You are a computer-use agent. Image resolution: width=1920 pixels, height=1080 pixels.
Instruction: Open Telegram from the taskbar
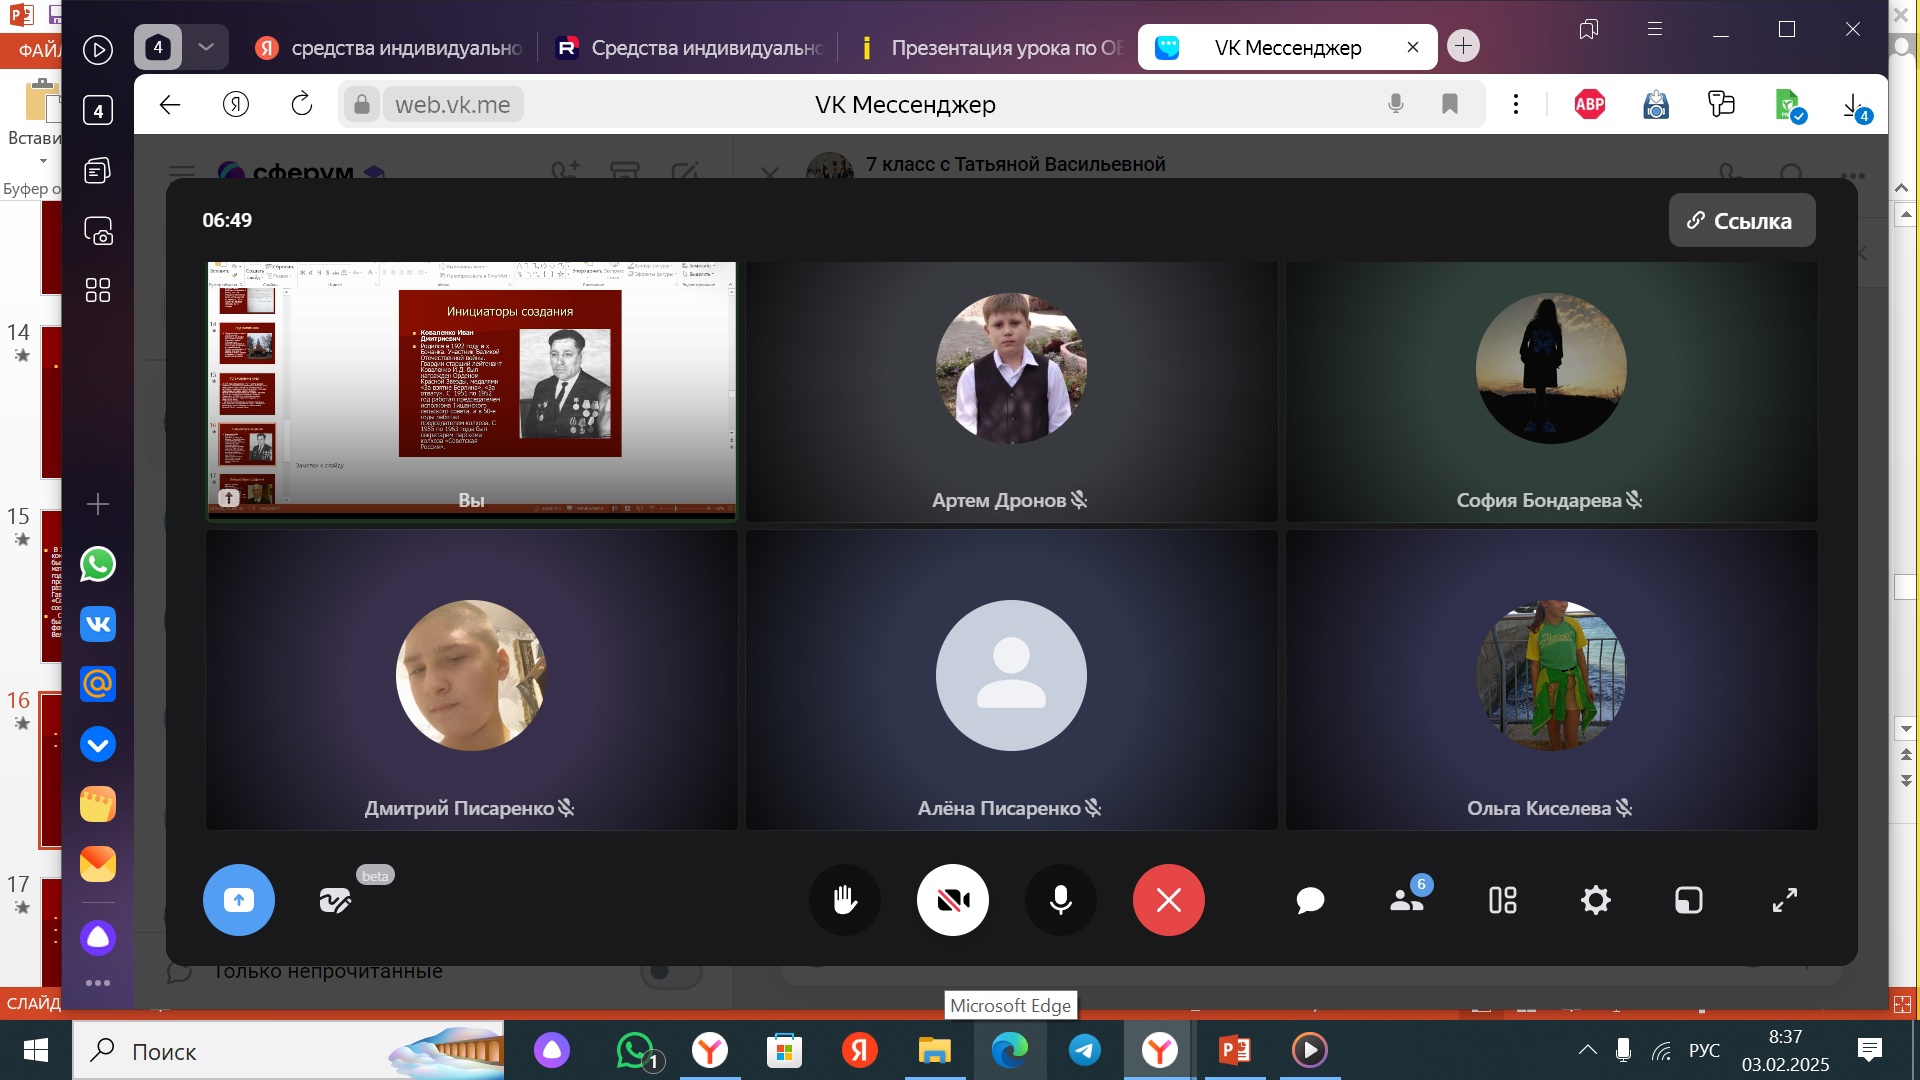[x=1085, y=1050]
